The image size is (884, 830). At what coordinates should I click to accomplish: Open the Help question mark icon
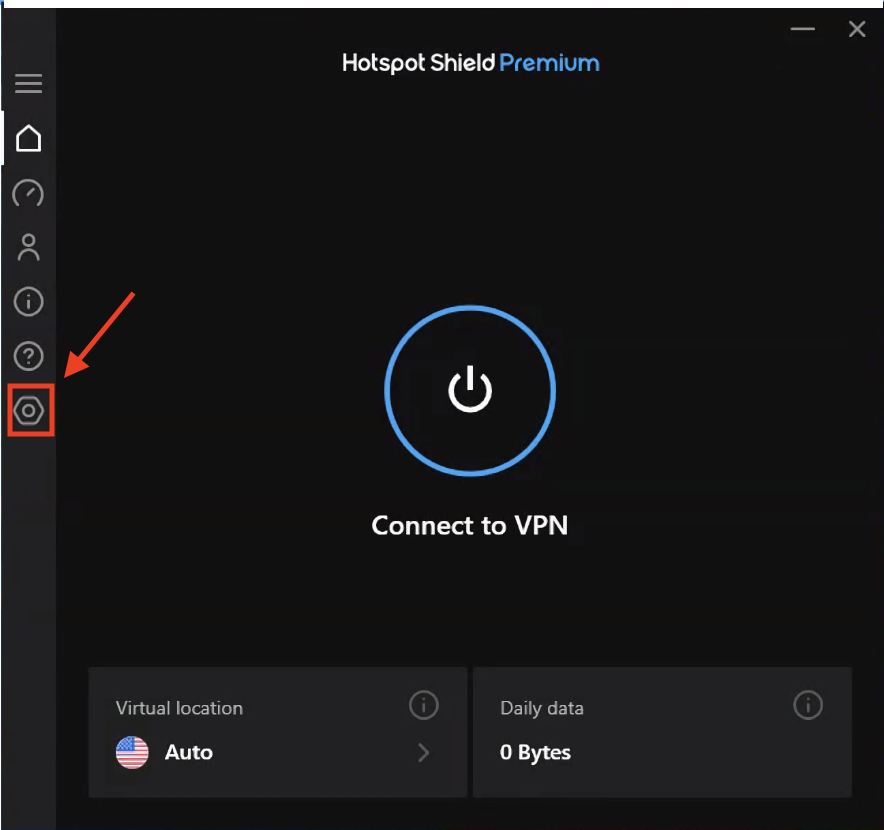(x=28, y=356)
